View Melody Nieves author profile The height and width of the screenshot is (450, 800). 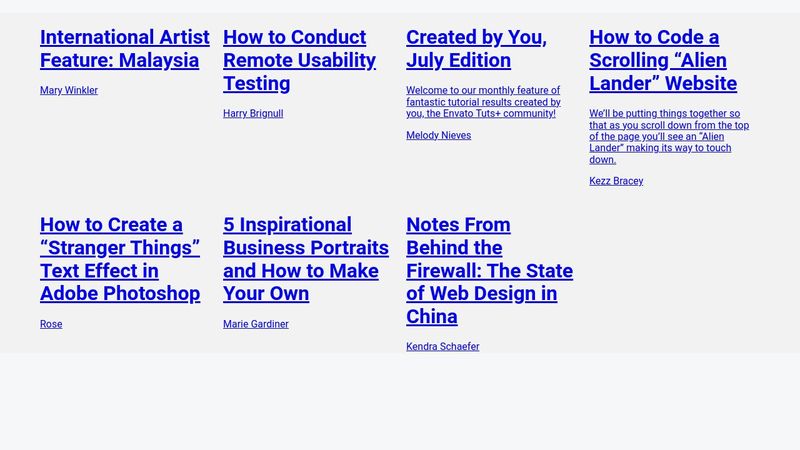point(438,136)
